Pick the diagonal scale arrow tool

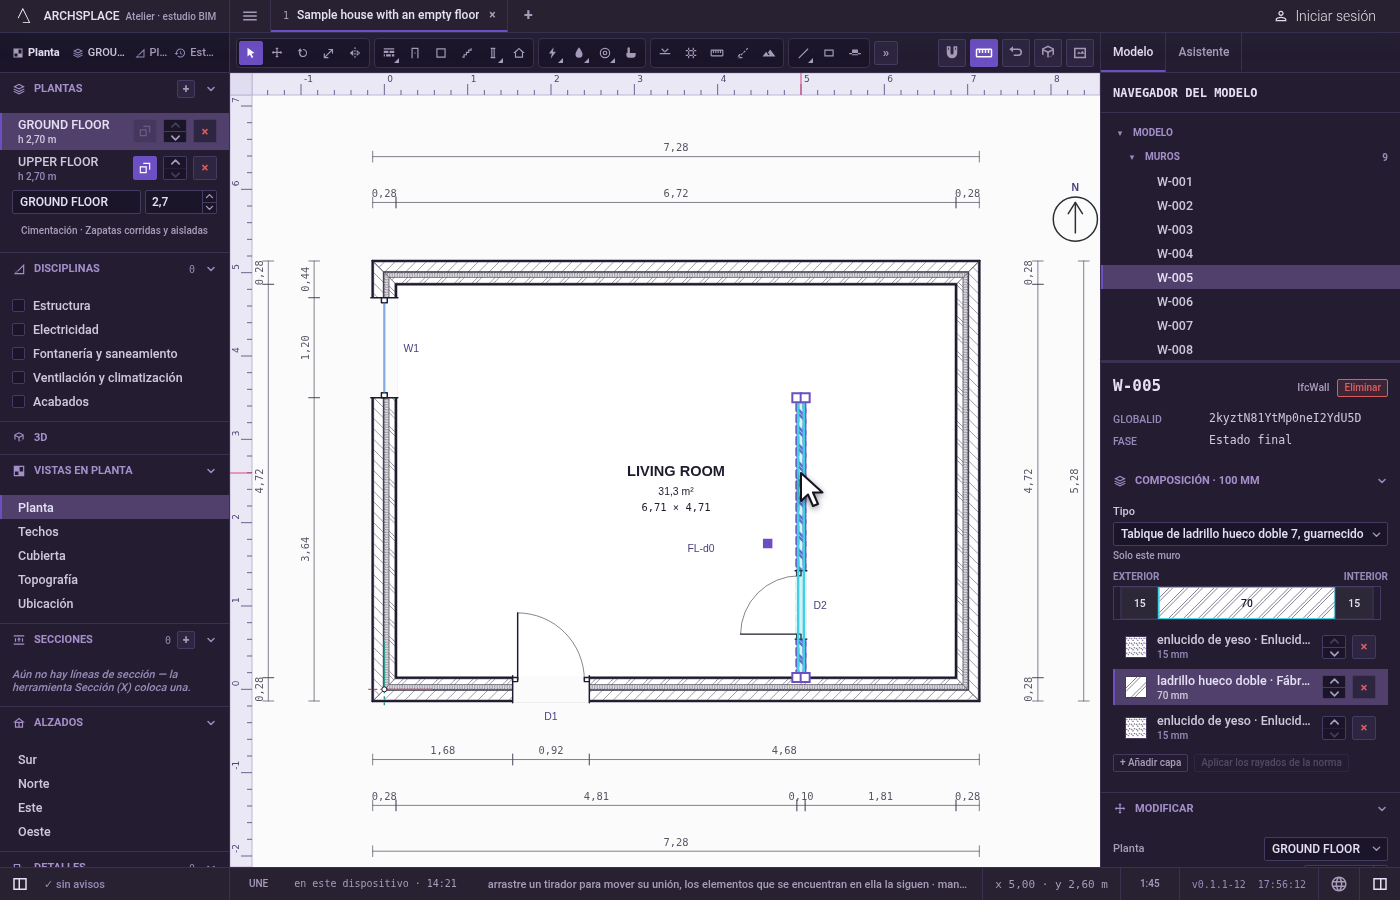[x=329, y=53]
